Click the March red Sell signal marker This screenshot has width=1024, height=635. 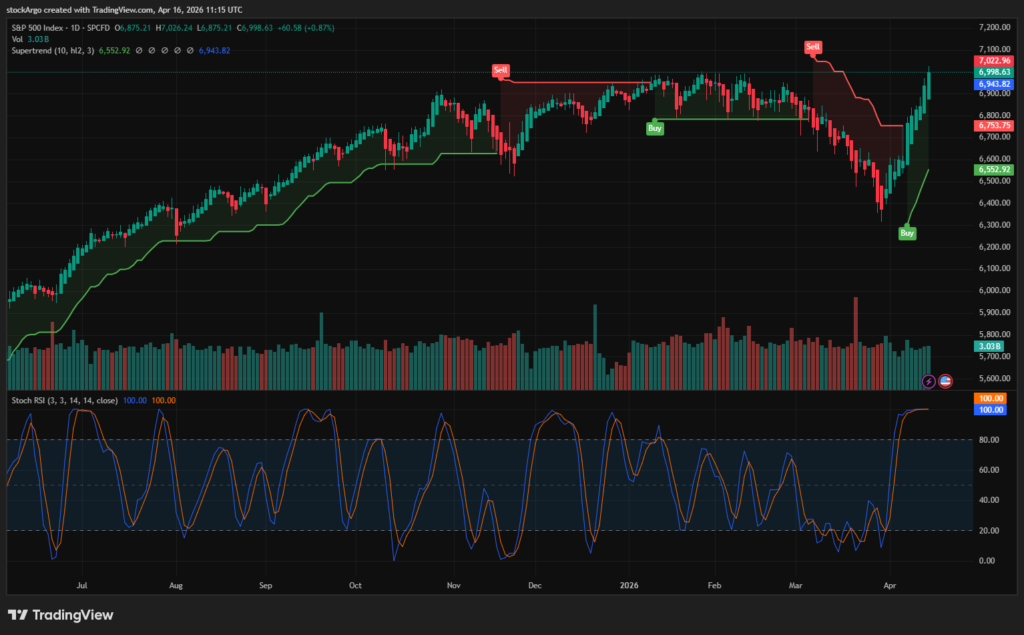click(x=813, y=47)
